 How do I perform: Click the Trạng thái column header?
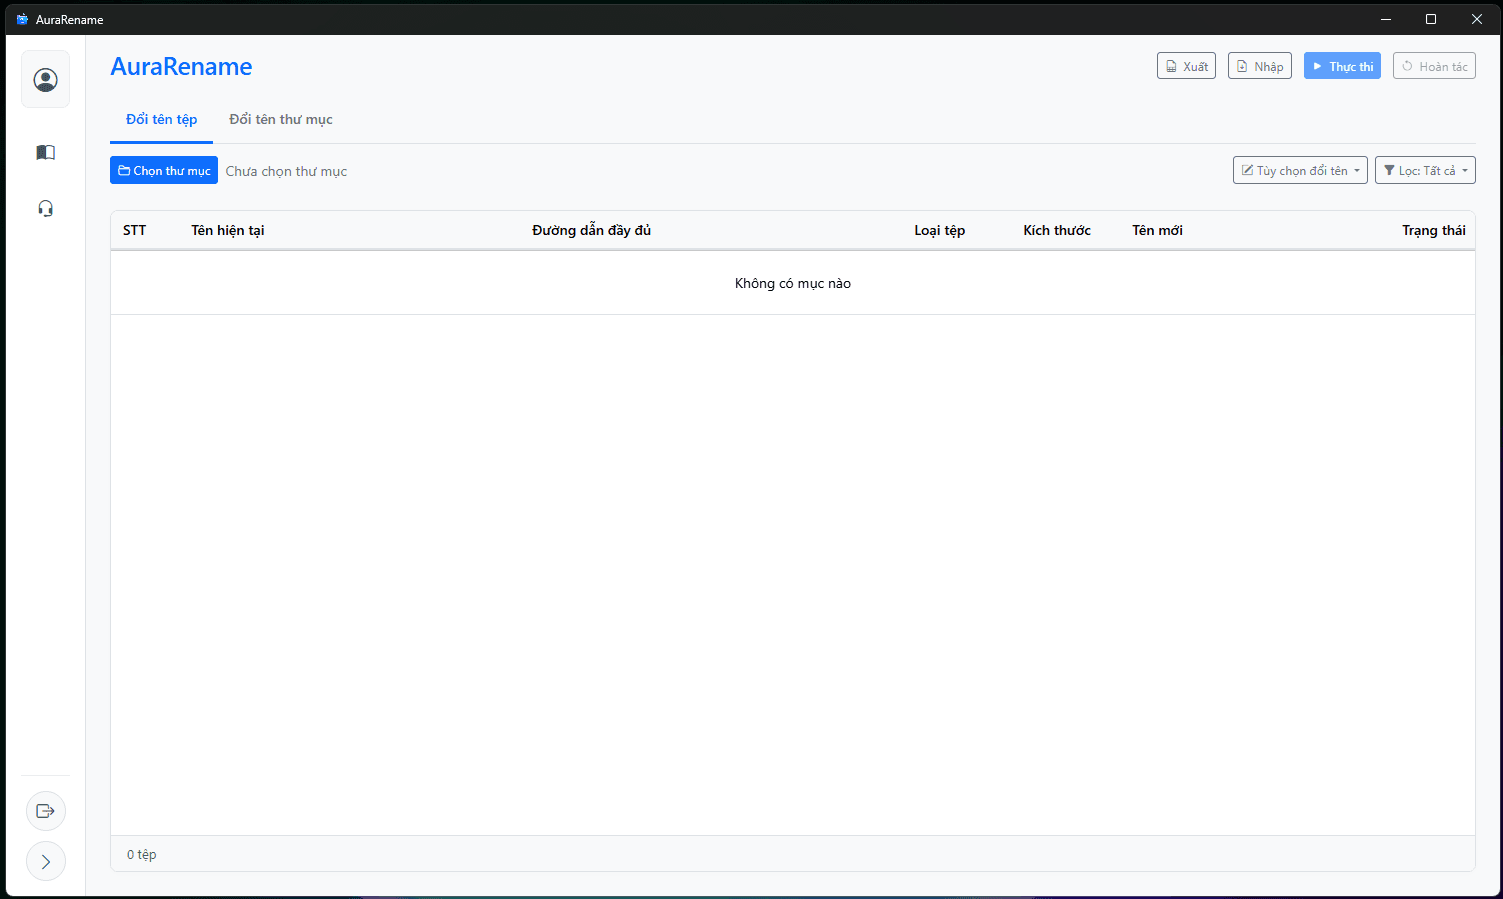pyautogui.click(x=1432, y=231)
